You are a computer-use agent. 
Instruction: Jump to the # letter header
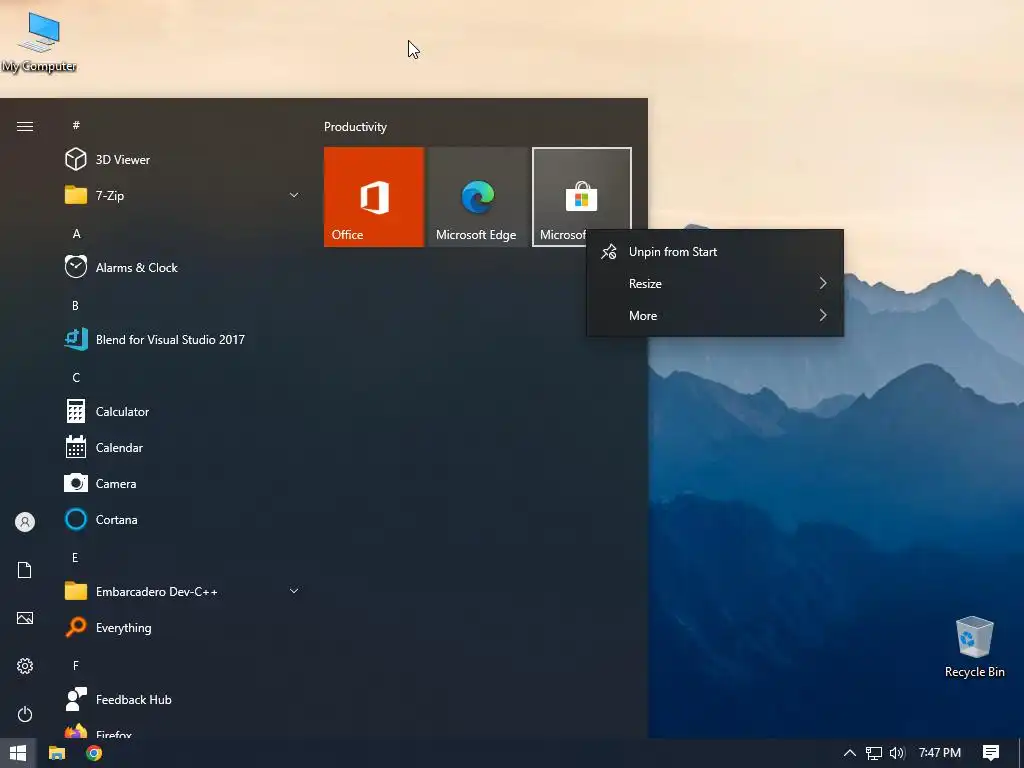[76, 125]
